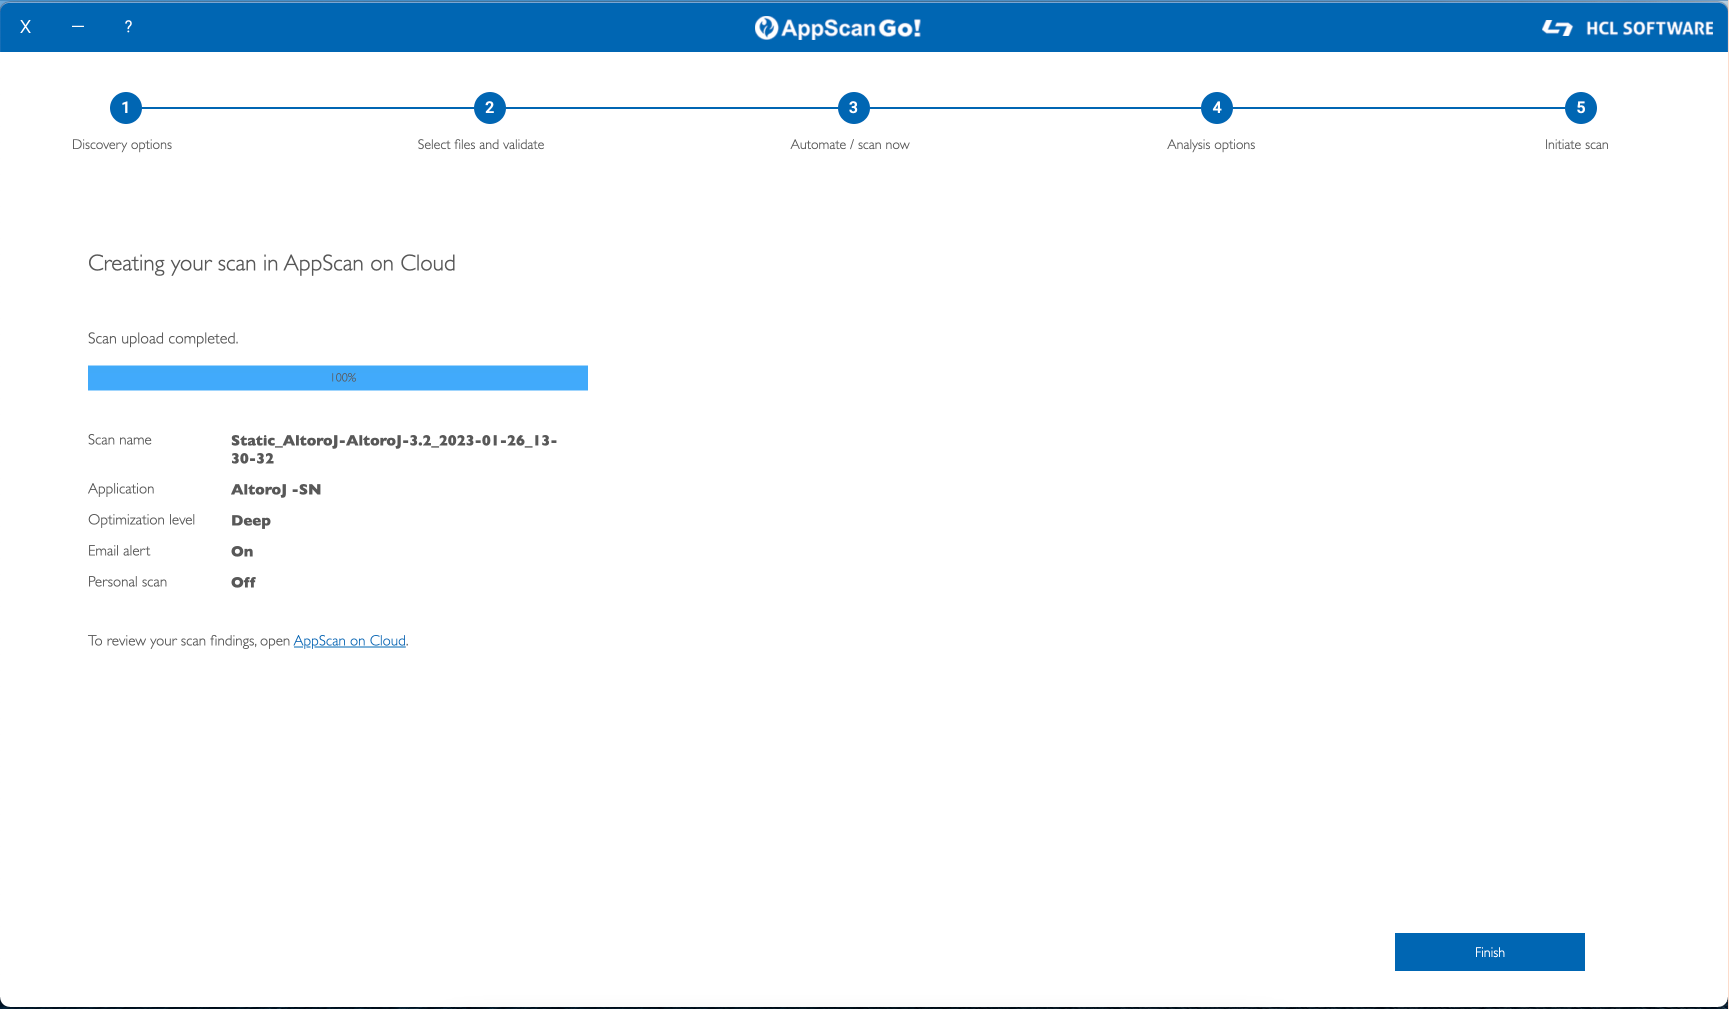This screenshot has height=1009, width=1729.
Task: Click the 100% upload progress bar
Action: 338,378
